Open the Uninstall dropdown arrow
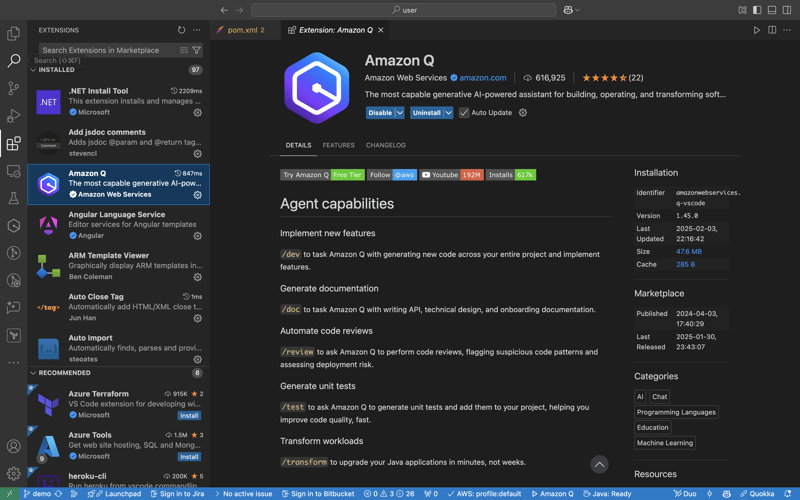This screenshot has width=800, height=500. point(448,113)
